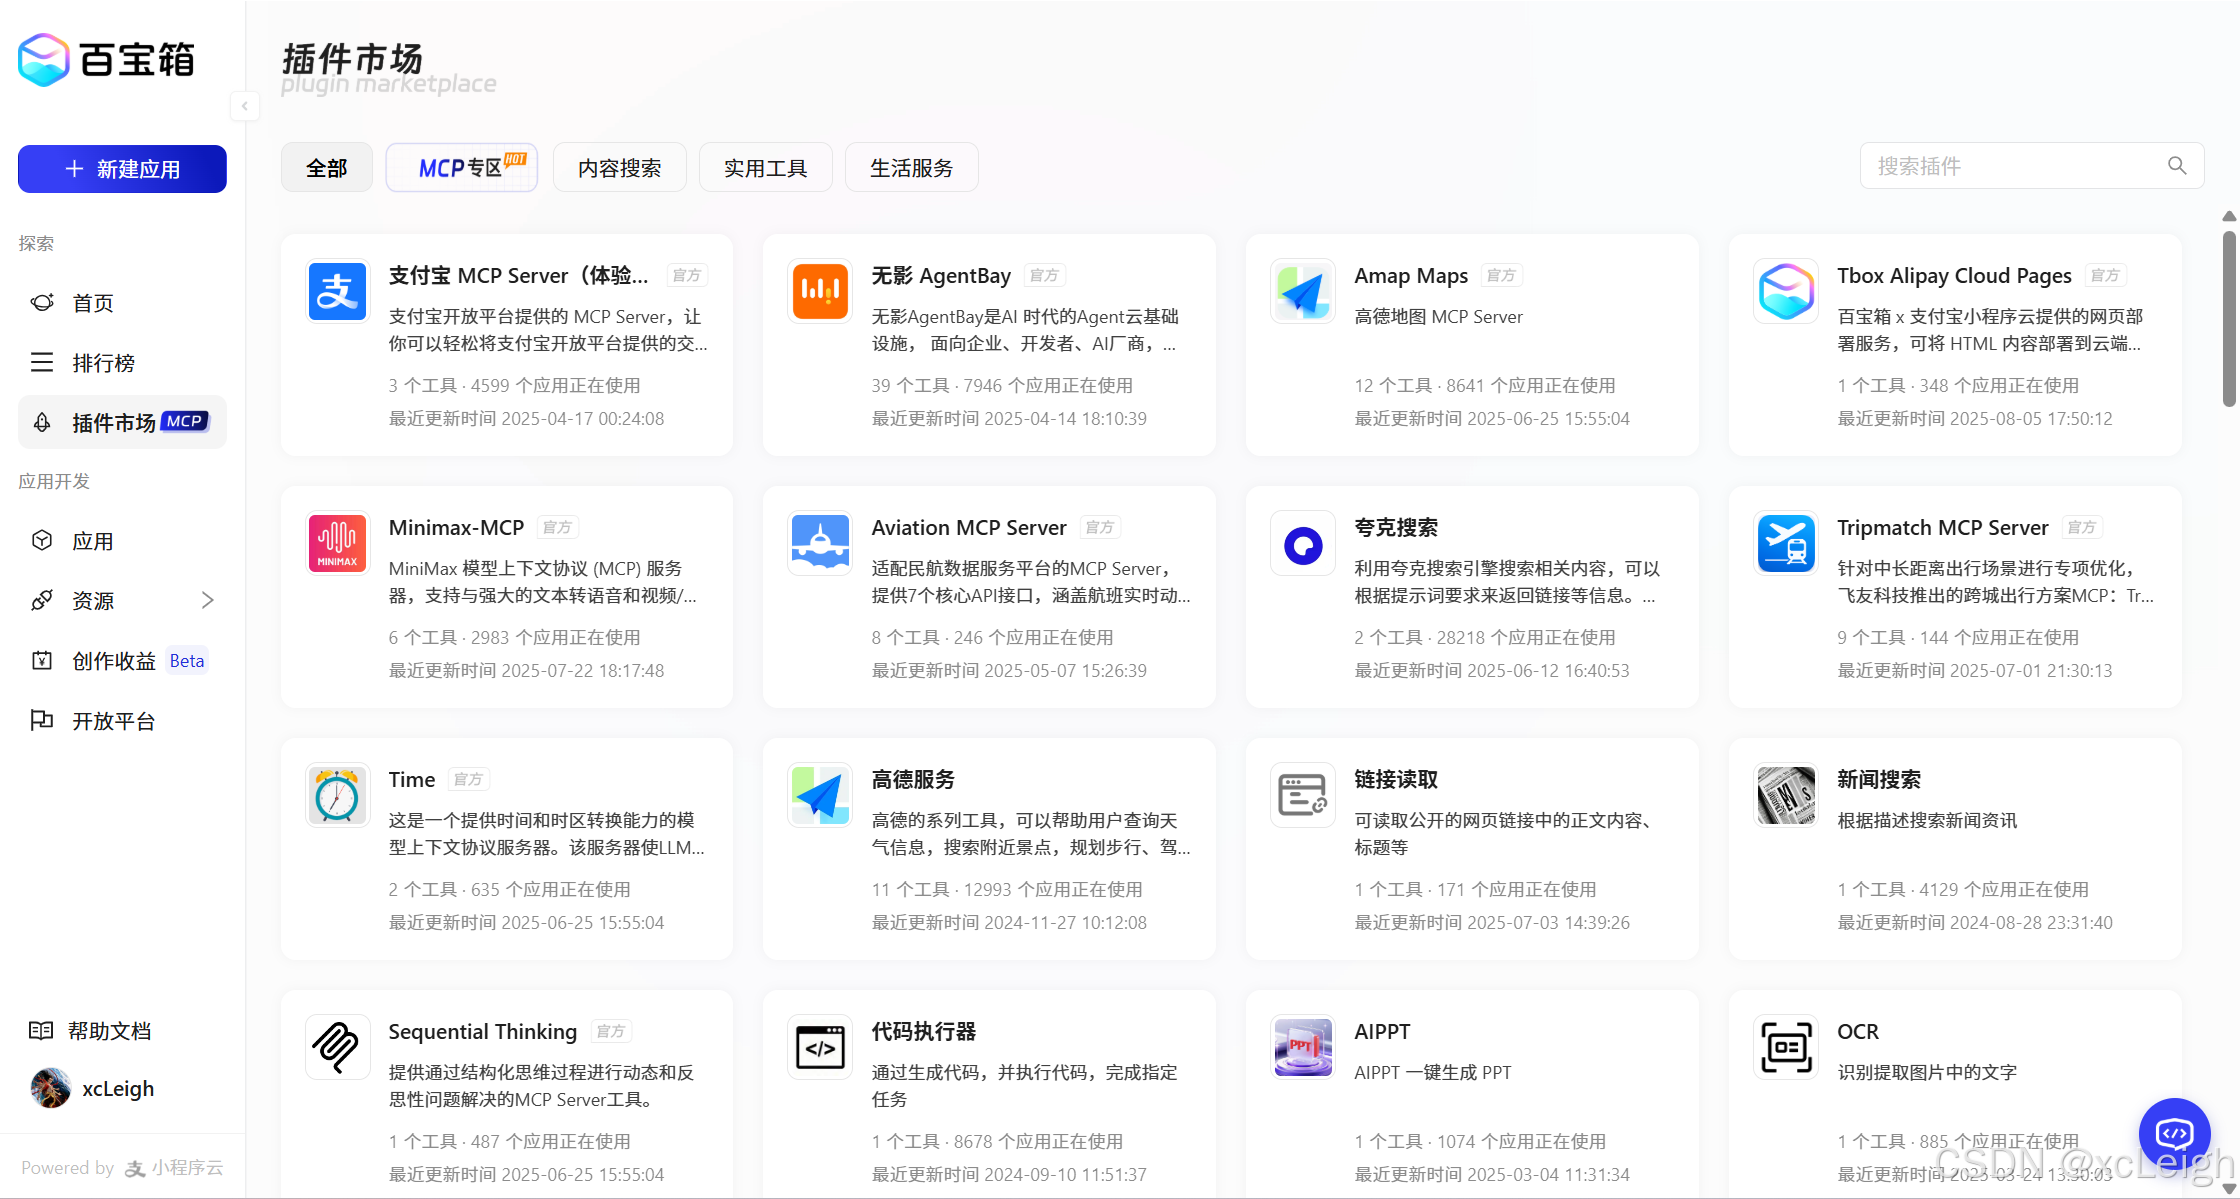
Task: Switch to the MCP专区 tab
Action: 462,168
